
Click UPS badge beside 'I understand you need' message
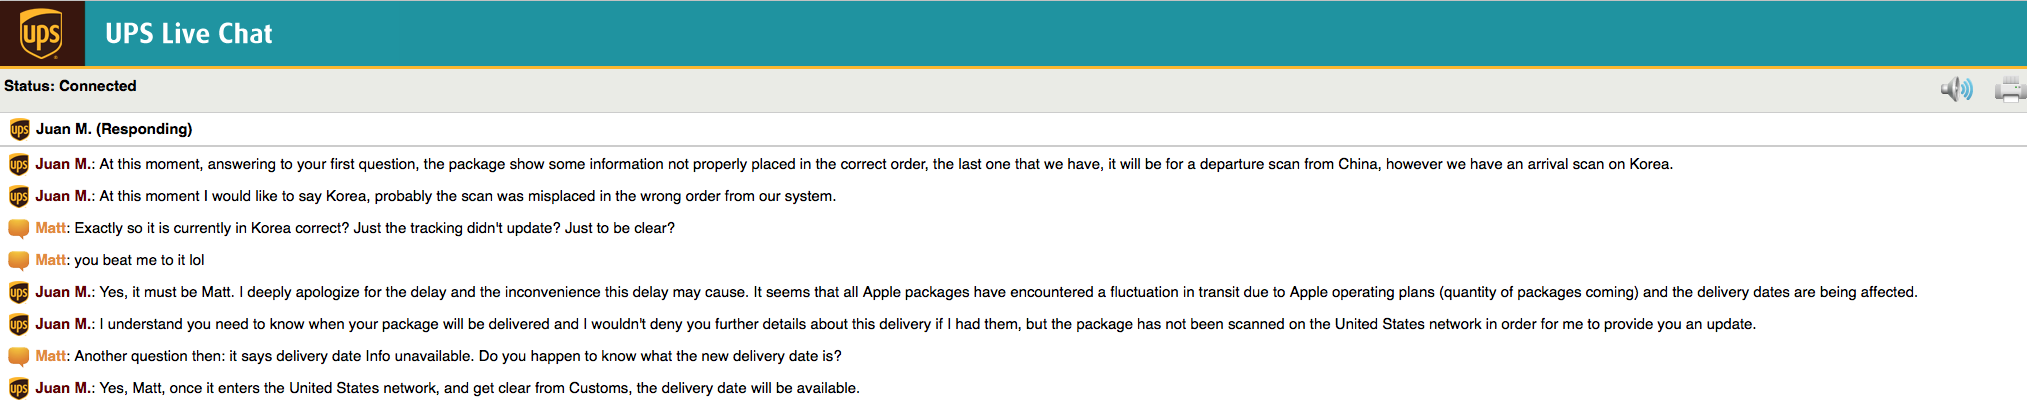click(x=19, y=324)
